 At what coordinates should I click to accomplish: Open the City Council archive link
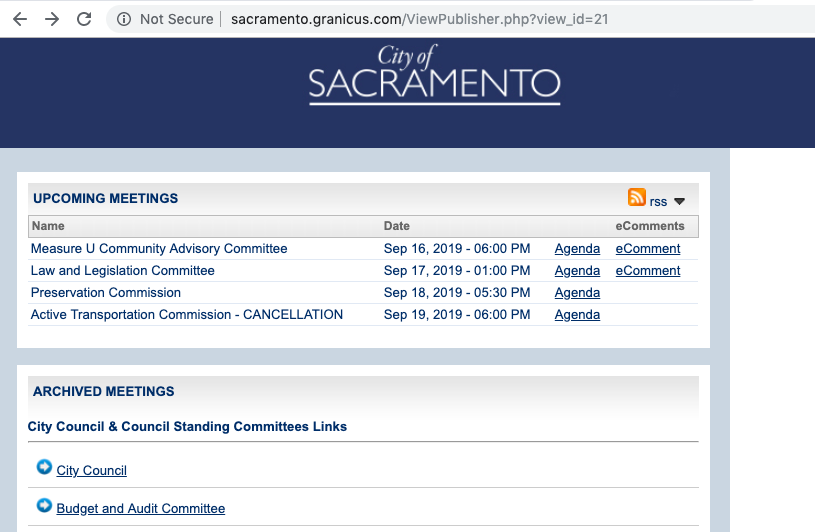point(92,471)
